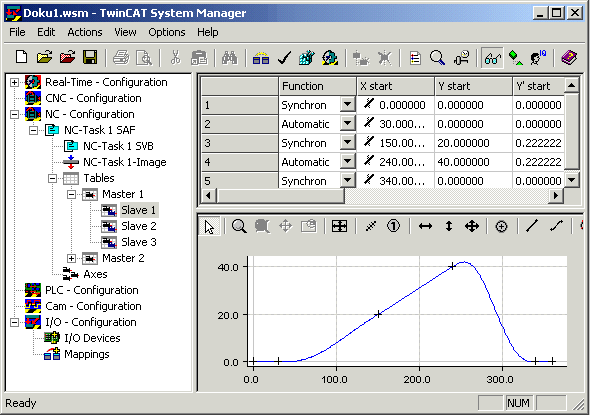
Task: Click the Print Preview icon
Action: tap(144, 58)
